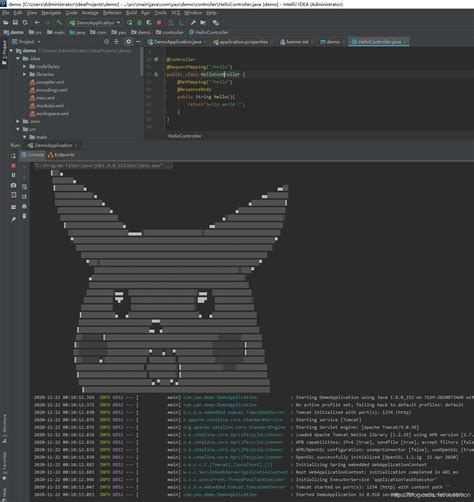The height and width of the screenshot is (502, 474).
Task: Click the Build project hammer icon
Action: pyautogui.click(x=59, y=23)
